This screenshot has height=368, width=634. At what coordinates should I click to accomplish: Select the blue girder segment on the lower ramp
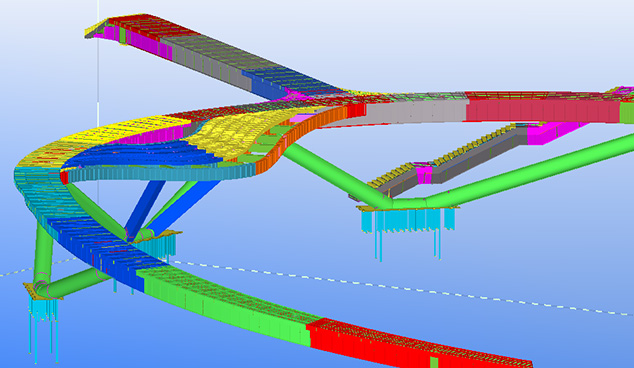(101, 251)
